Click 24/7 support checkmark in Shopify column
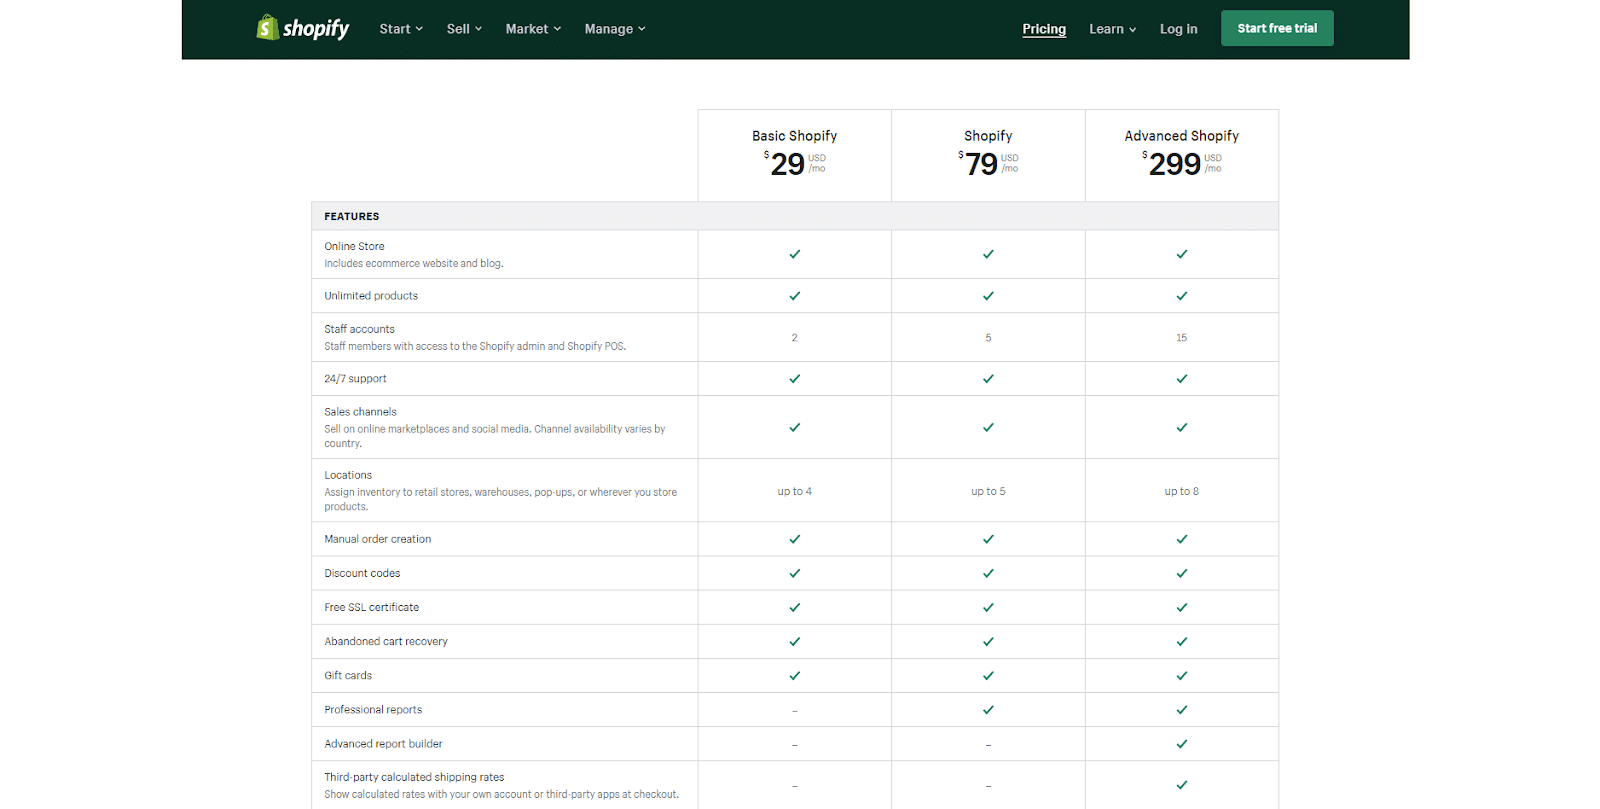1600x809 pixels. click(x=988, y=379)
